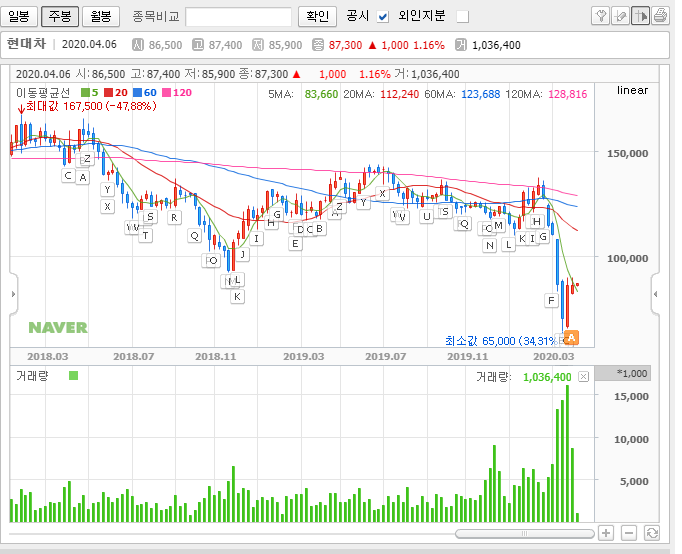Image resolution: width=682 pixels, height=554 pixels.
Task: Click the pink 120-period moving average swatch
Action: (167, 93)
